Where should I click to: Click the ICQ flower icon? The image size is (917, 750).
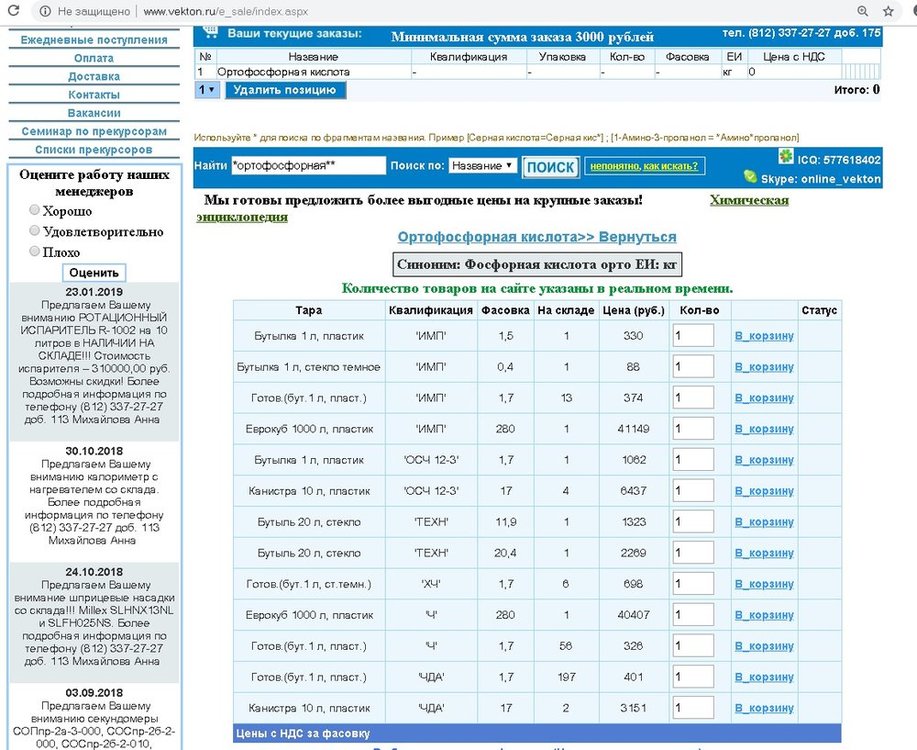[x=786, y=158]
